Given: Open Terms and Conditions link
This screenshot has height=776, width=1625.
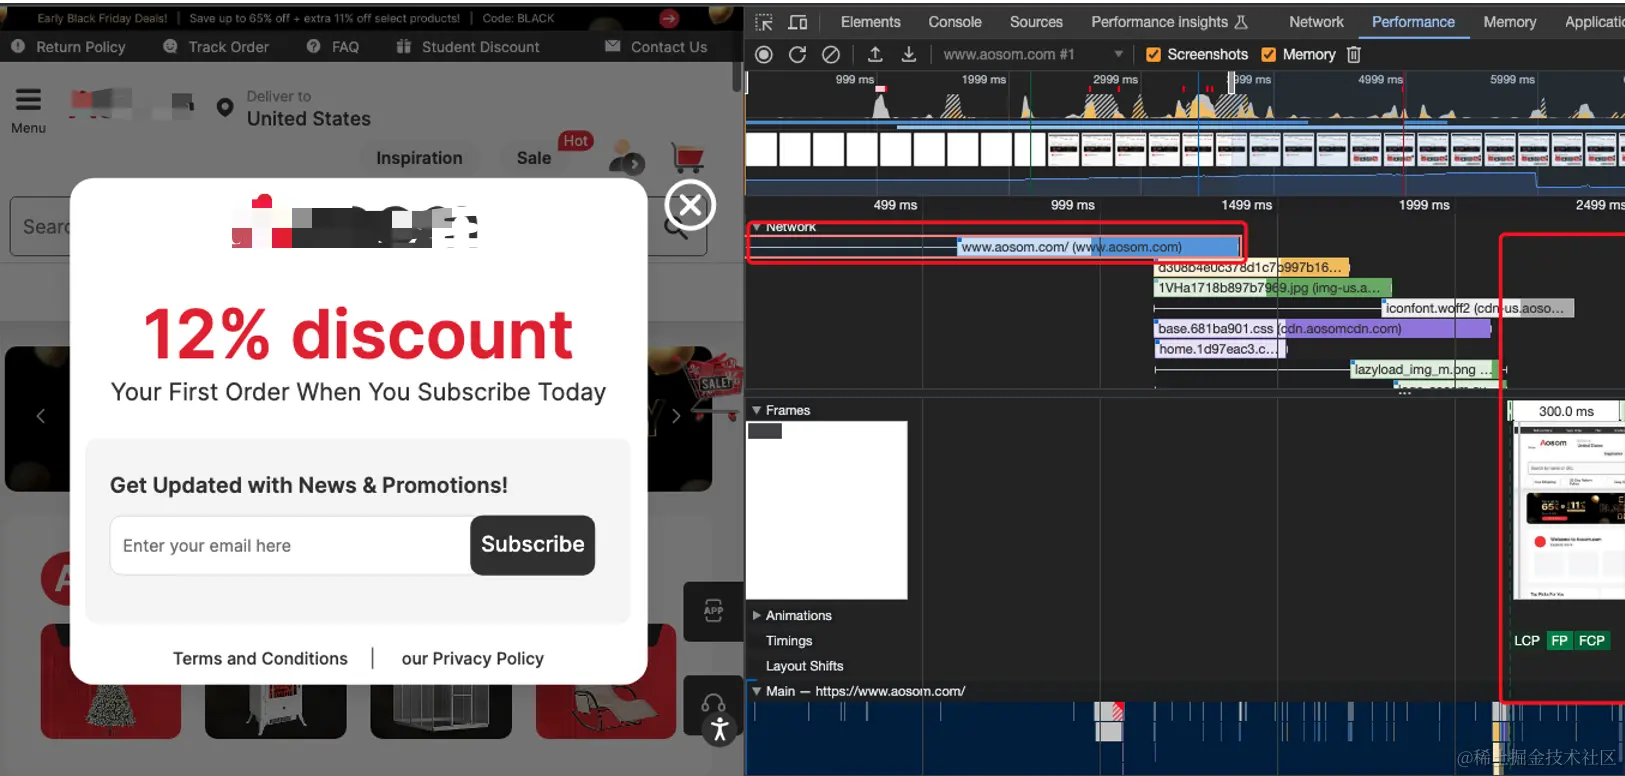Looking at the screenshot, I should click(x=260, y=659).
